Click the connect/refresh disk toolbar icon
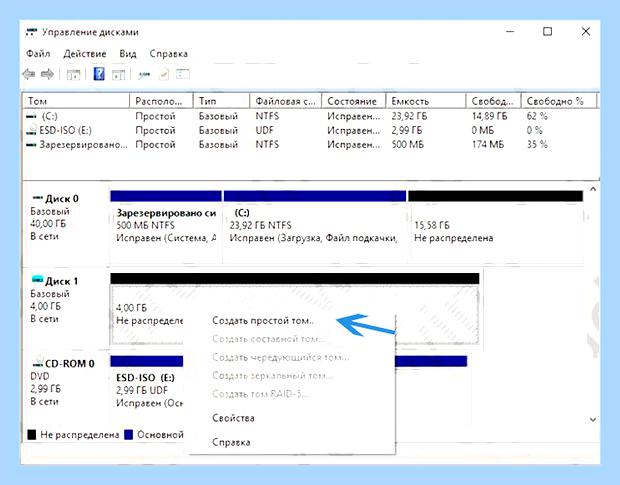The height and width of the screenshot is (485, 620). [144, 74]
